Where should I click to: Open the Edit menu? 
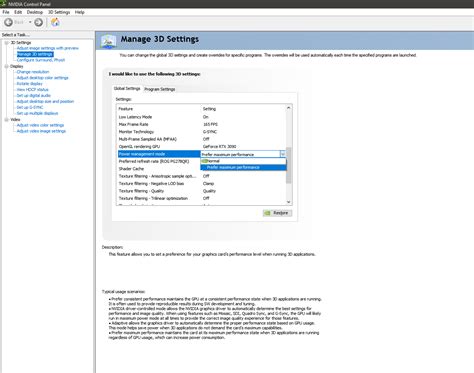(18, 12)
